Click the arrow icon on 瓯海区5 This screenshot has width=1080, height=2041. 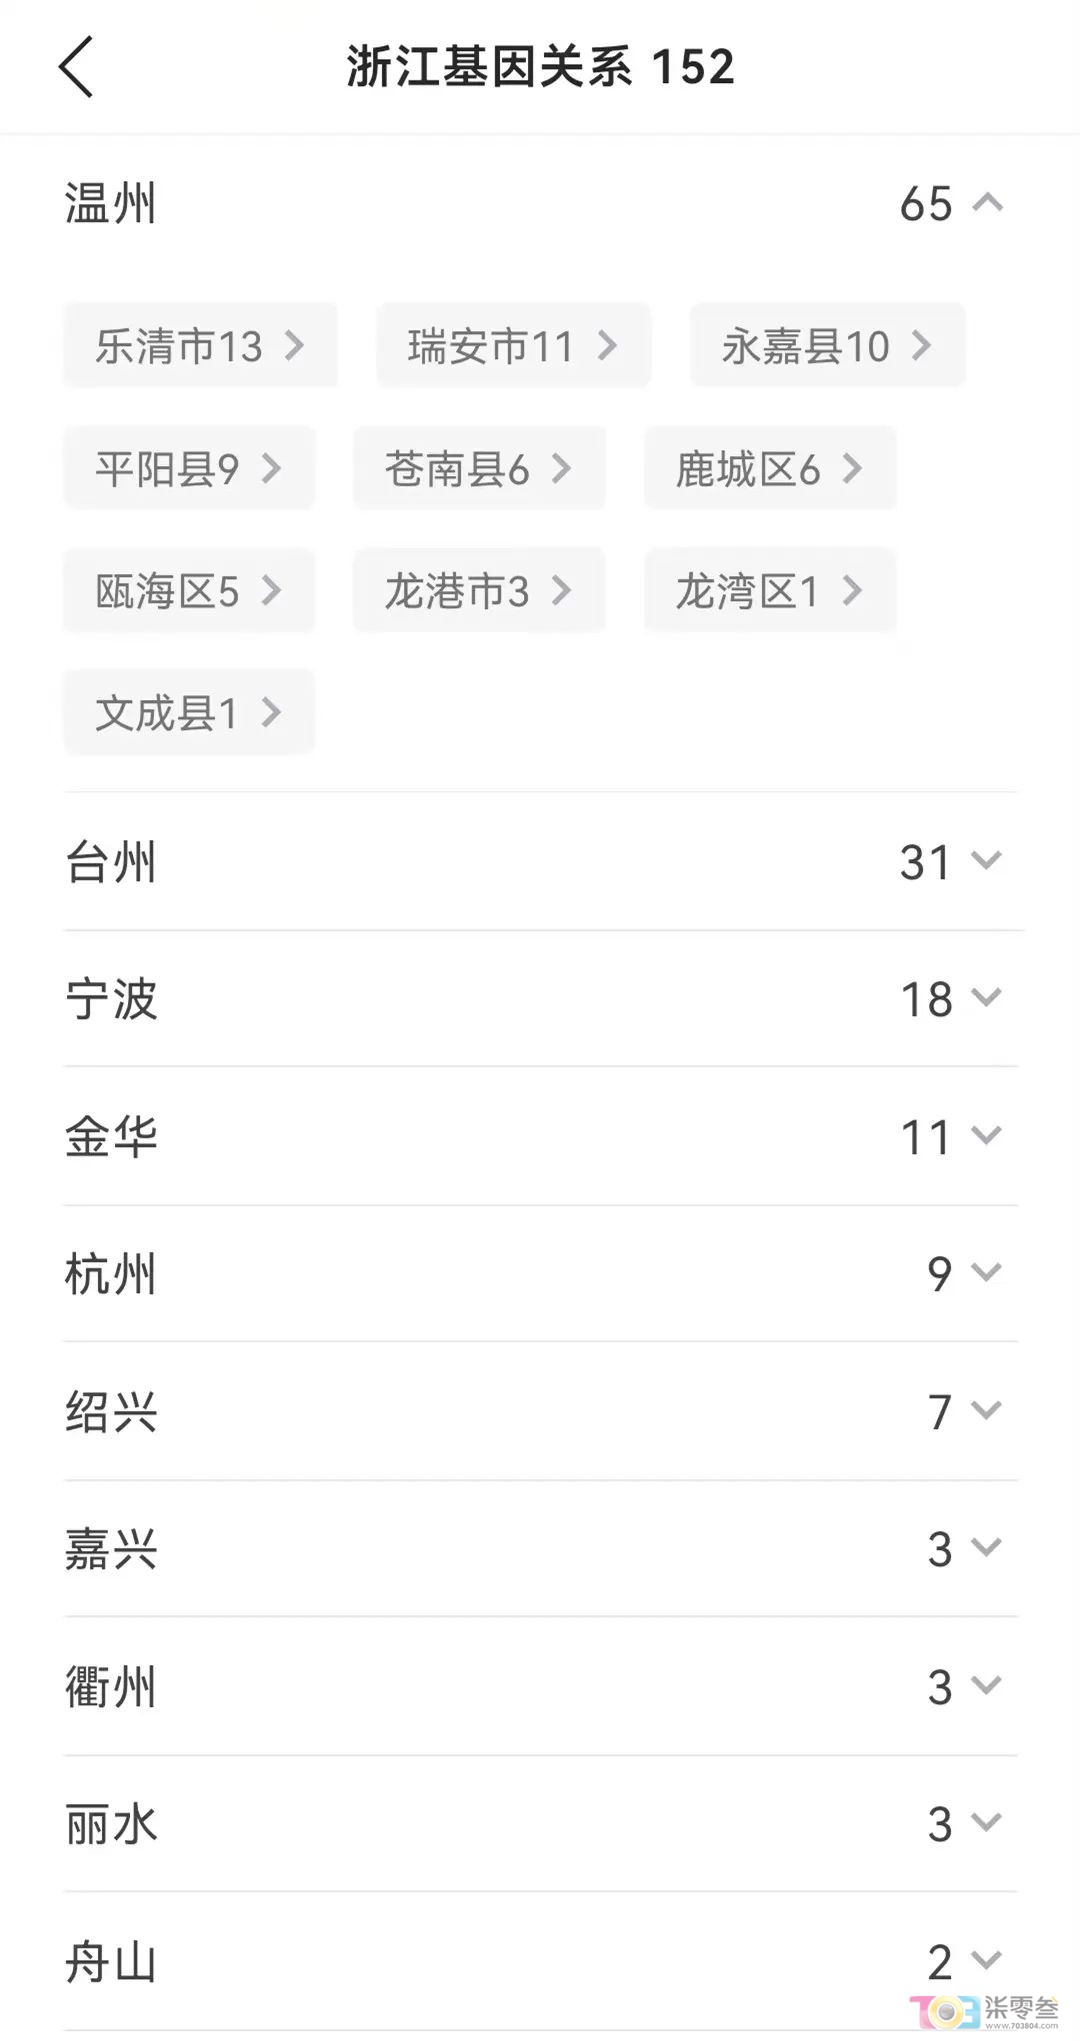[271, 590]
